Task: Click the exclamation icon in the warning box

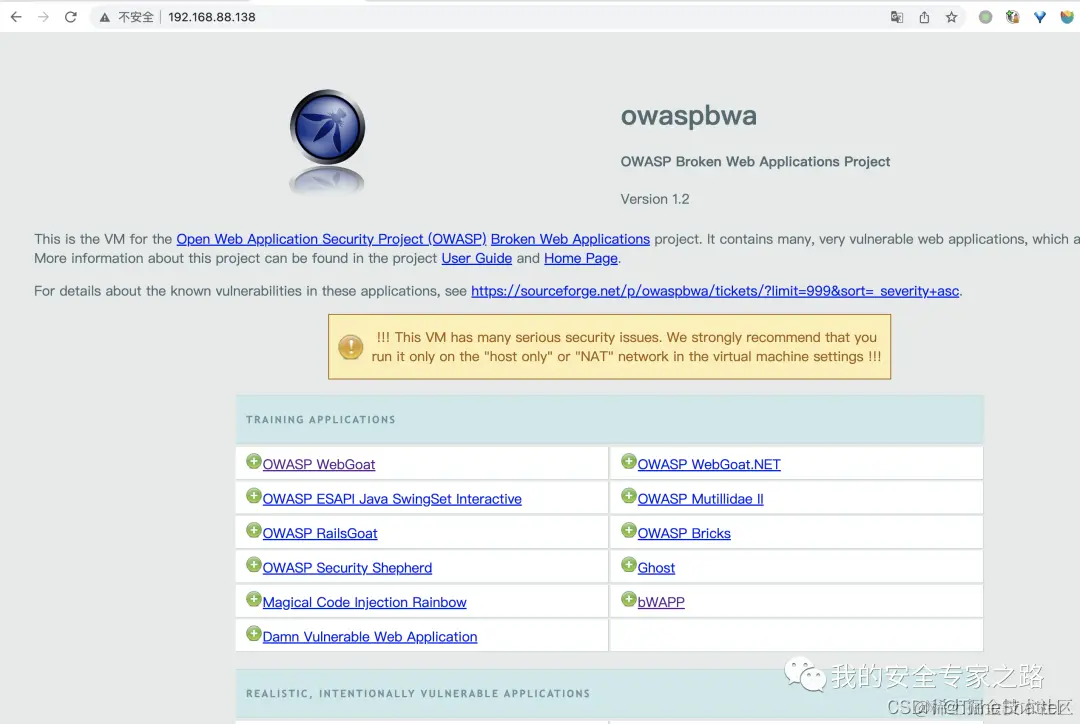Action: 351,347
